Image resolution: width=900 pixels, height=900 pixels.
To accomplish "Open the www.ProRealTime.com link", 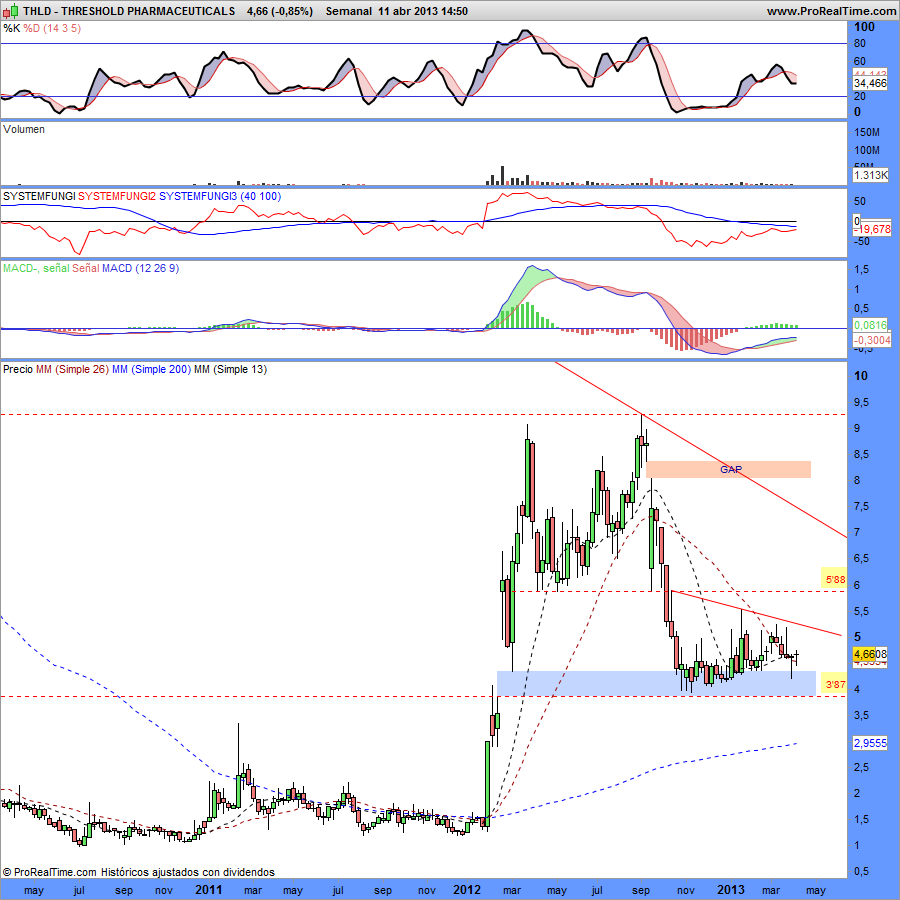I will [x=831, y=11].
